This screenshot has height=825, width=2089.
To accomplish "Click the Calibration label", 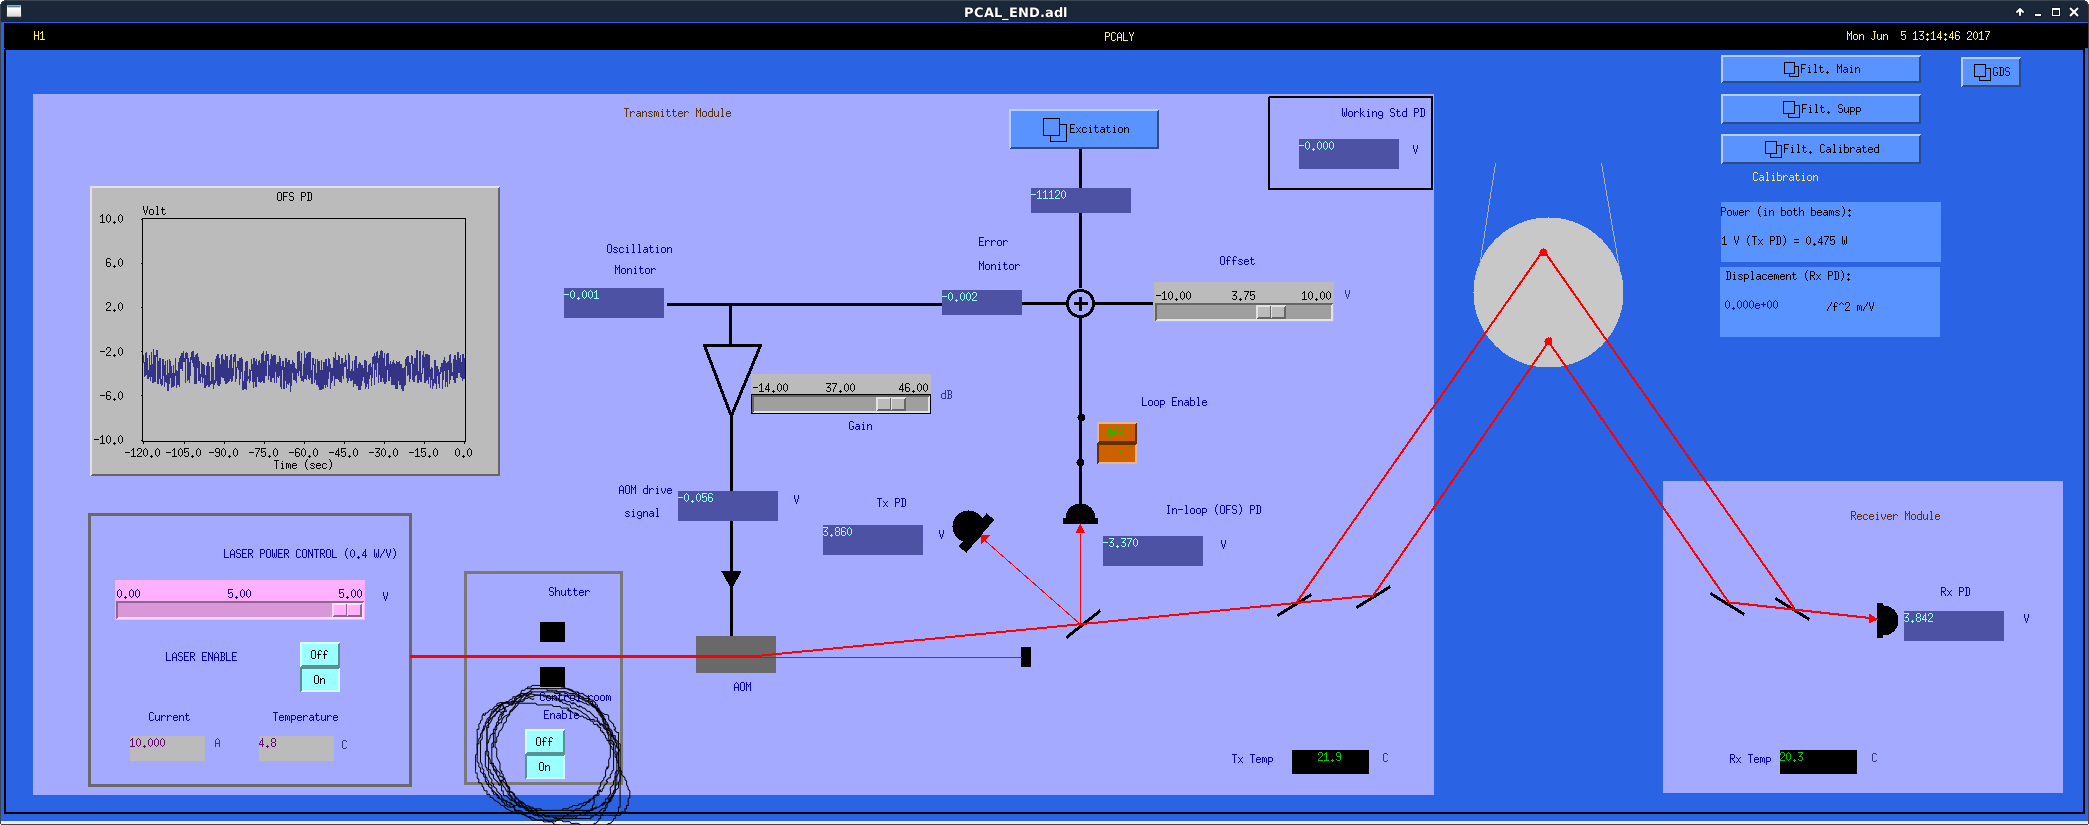I will [1785, 177].
